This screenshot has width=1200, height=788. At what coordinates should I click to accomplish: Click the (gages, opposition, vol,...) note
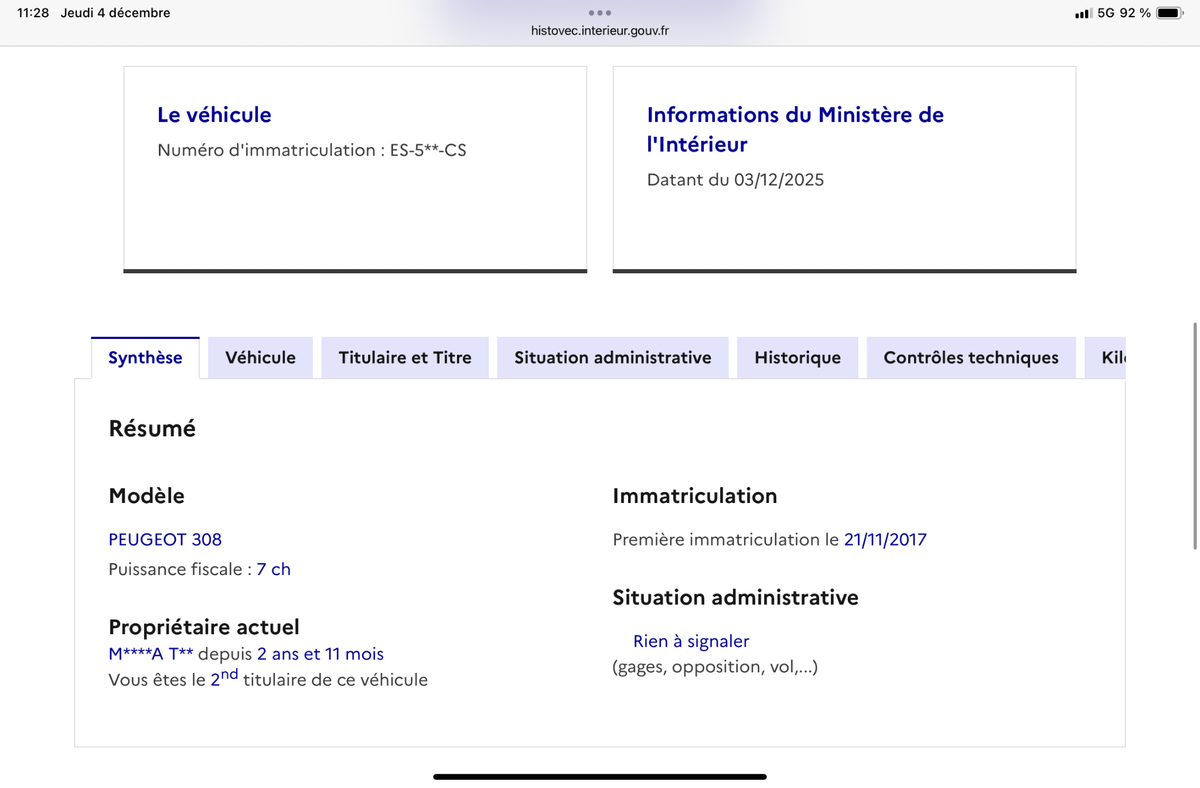(715, 667)
